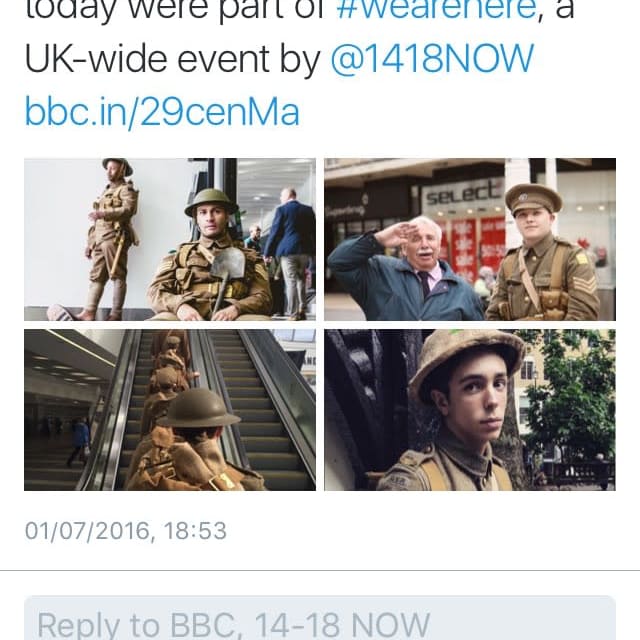Open the young soldier portrait photo

pyautogui.click(x=470, y=410)
